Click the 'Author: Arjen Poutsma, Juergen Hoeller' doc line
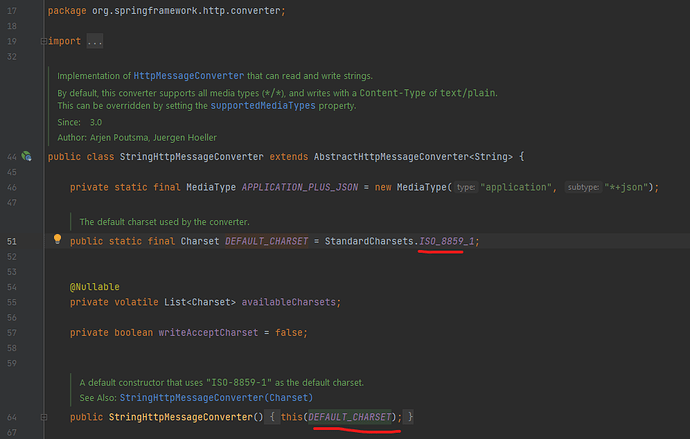 tap(137, 137)
